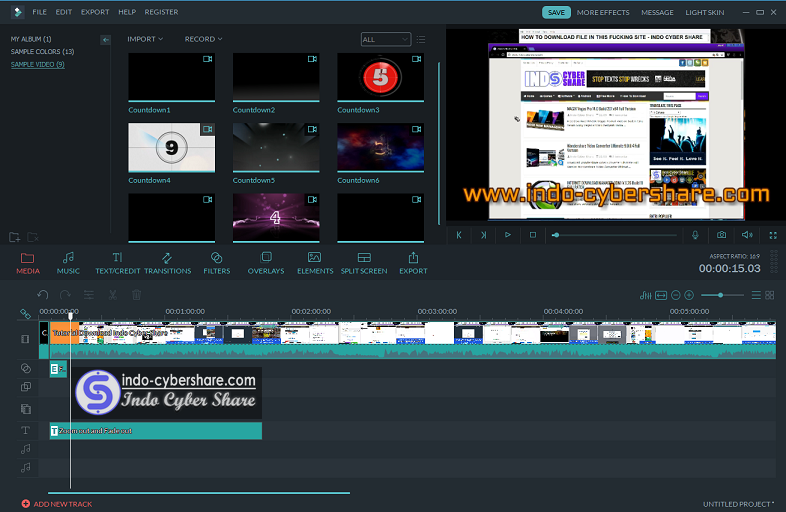
Task: Redo the timeline action
Action: pyautogui.click(x=65, y=295)
